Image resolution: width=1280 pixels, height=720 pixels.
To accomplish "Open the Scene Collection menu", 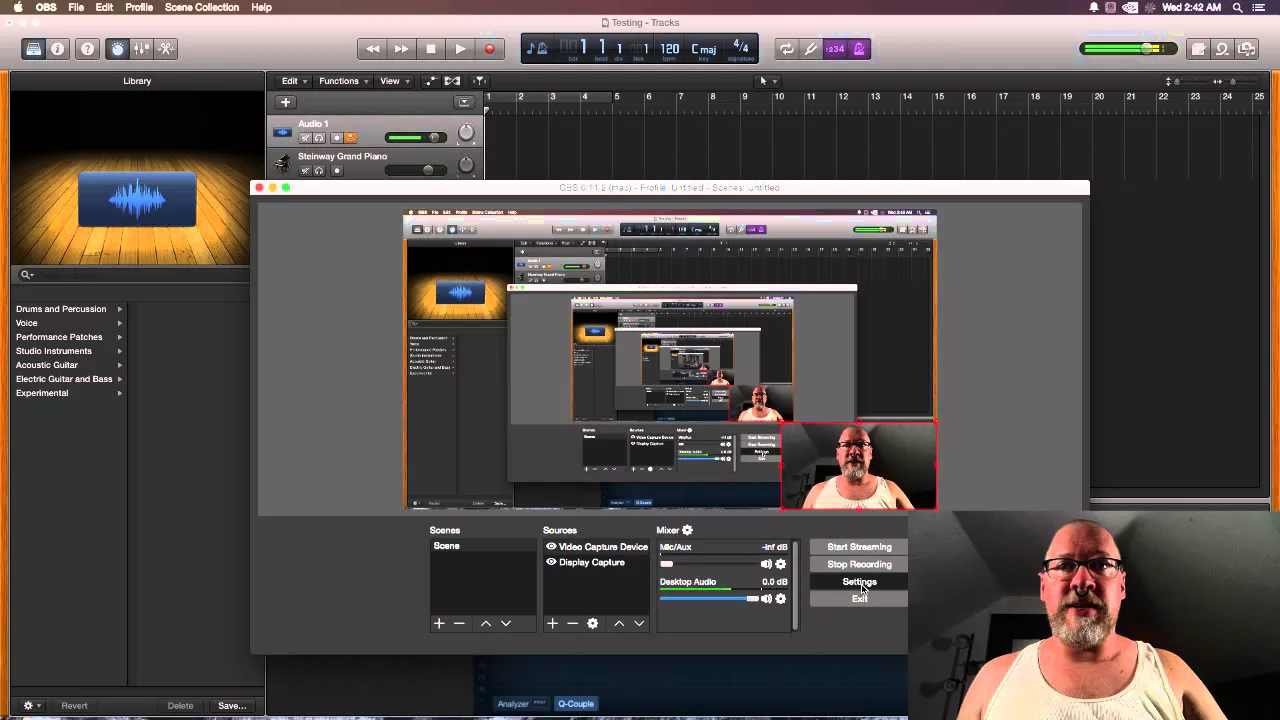I will click(202, 7).
